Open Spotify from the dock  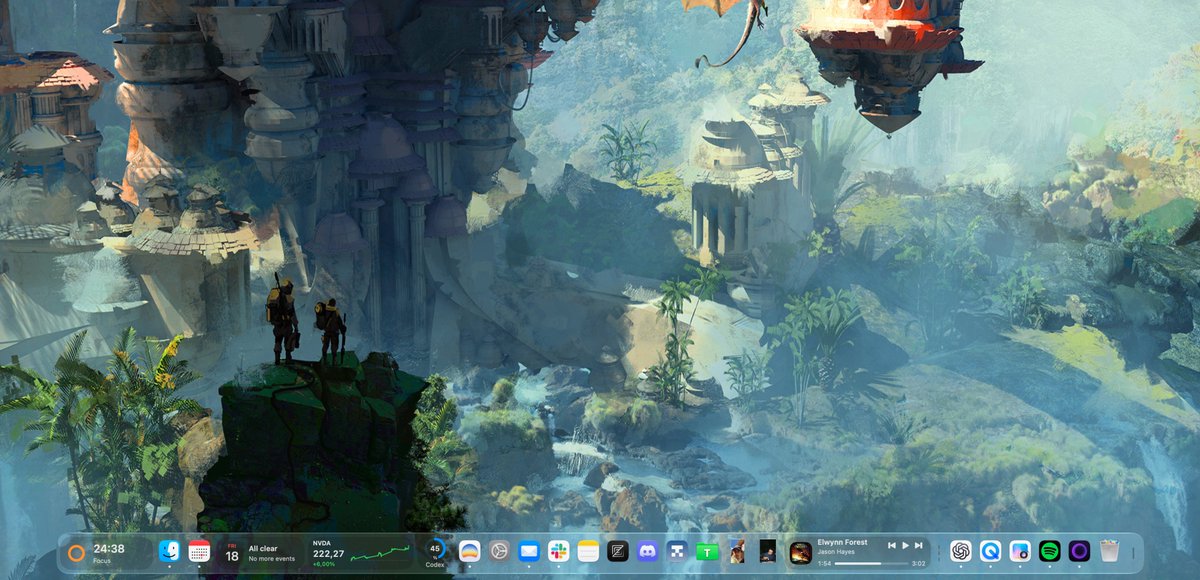[1050, 551]
